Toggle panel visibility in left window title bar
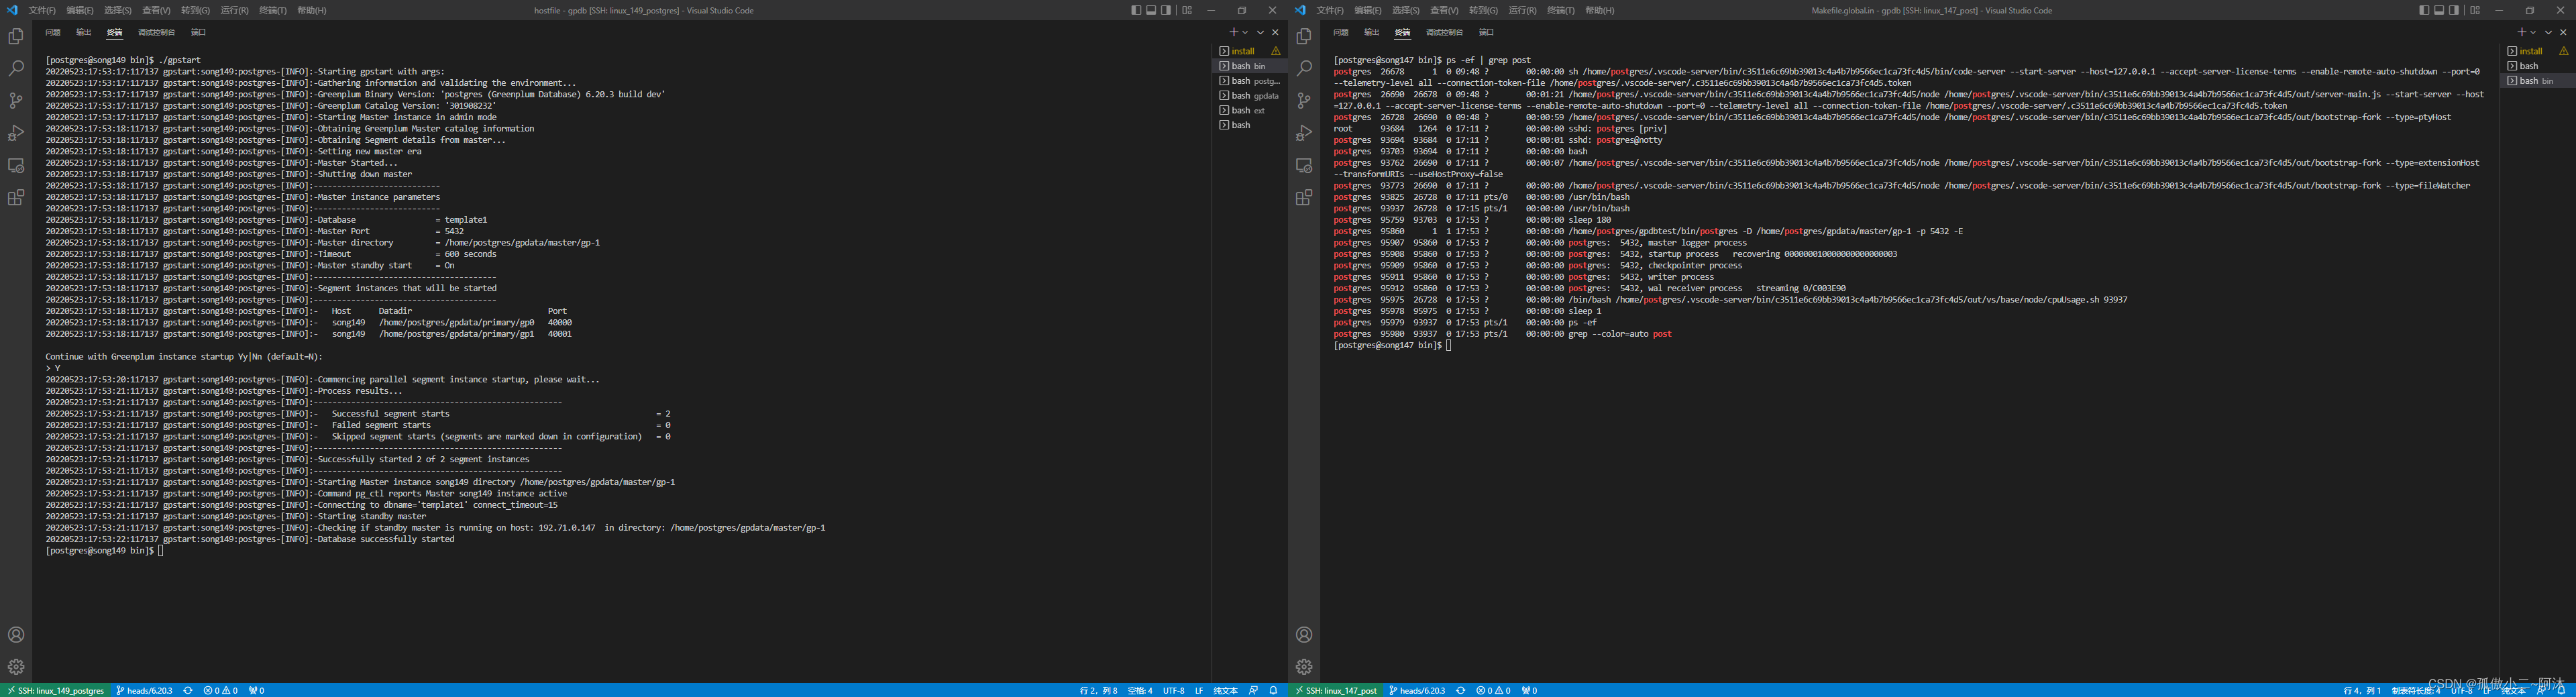Screen dimensions: 2576x697 pos(1151,10)
